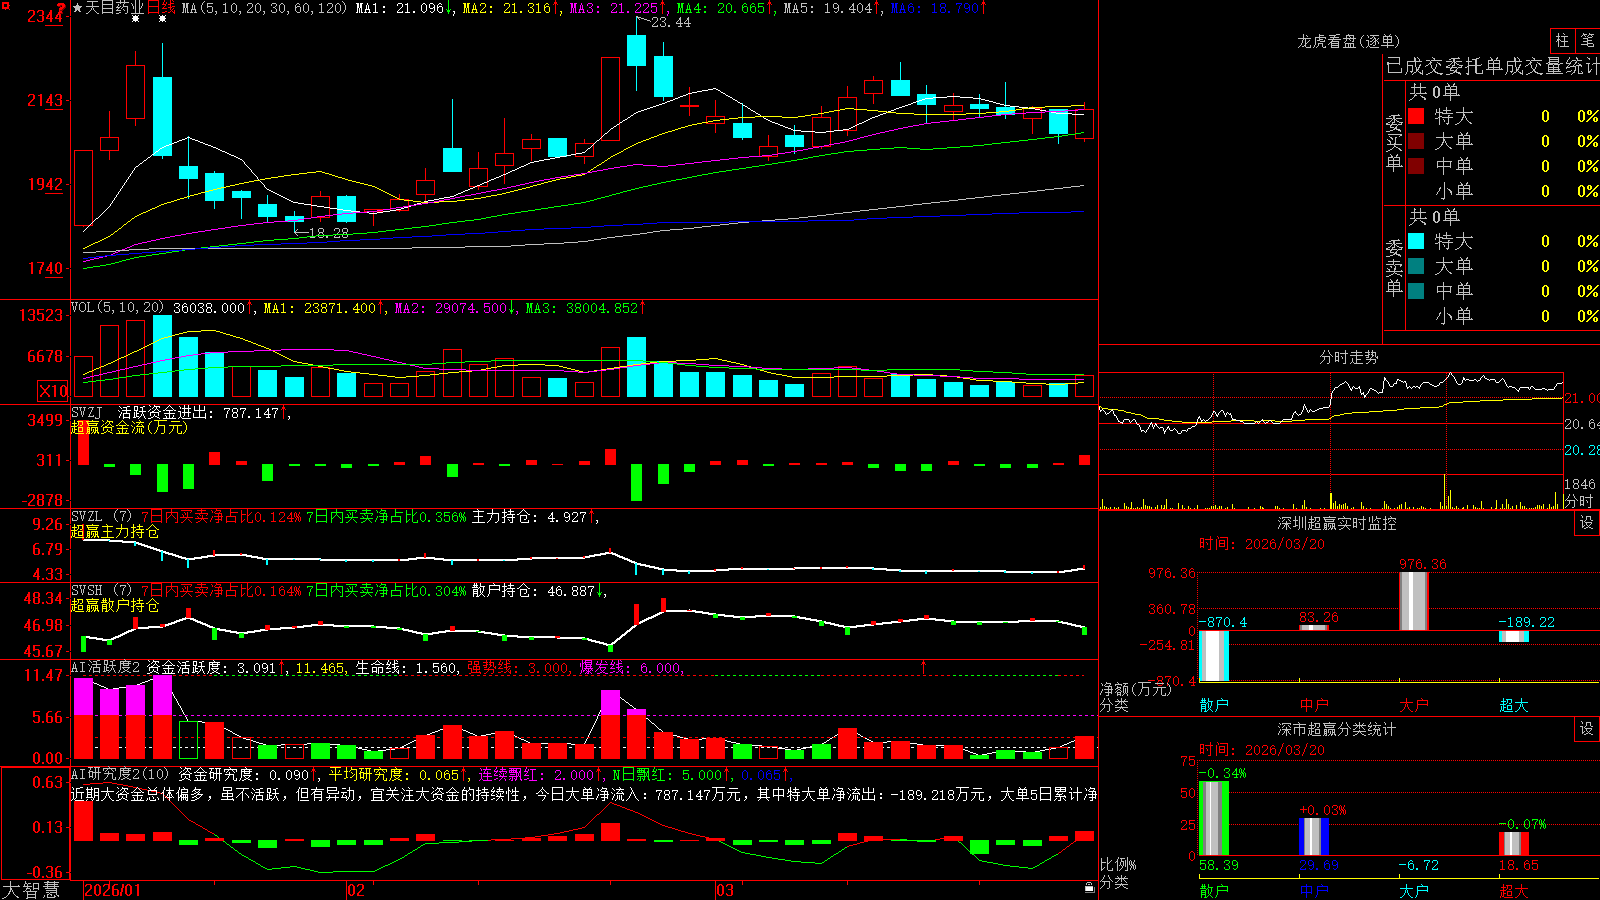
Task: Click the red up arrow in the AI活跃度 panel
Action: pos(923,666)
